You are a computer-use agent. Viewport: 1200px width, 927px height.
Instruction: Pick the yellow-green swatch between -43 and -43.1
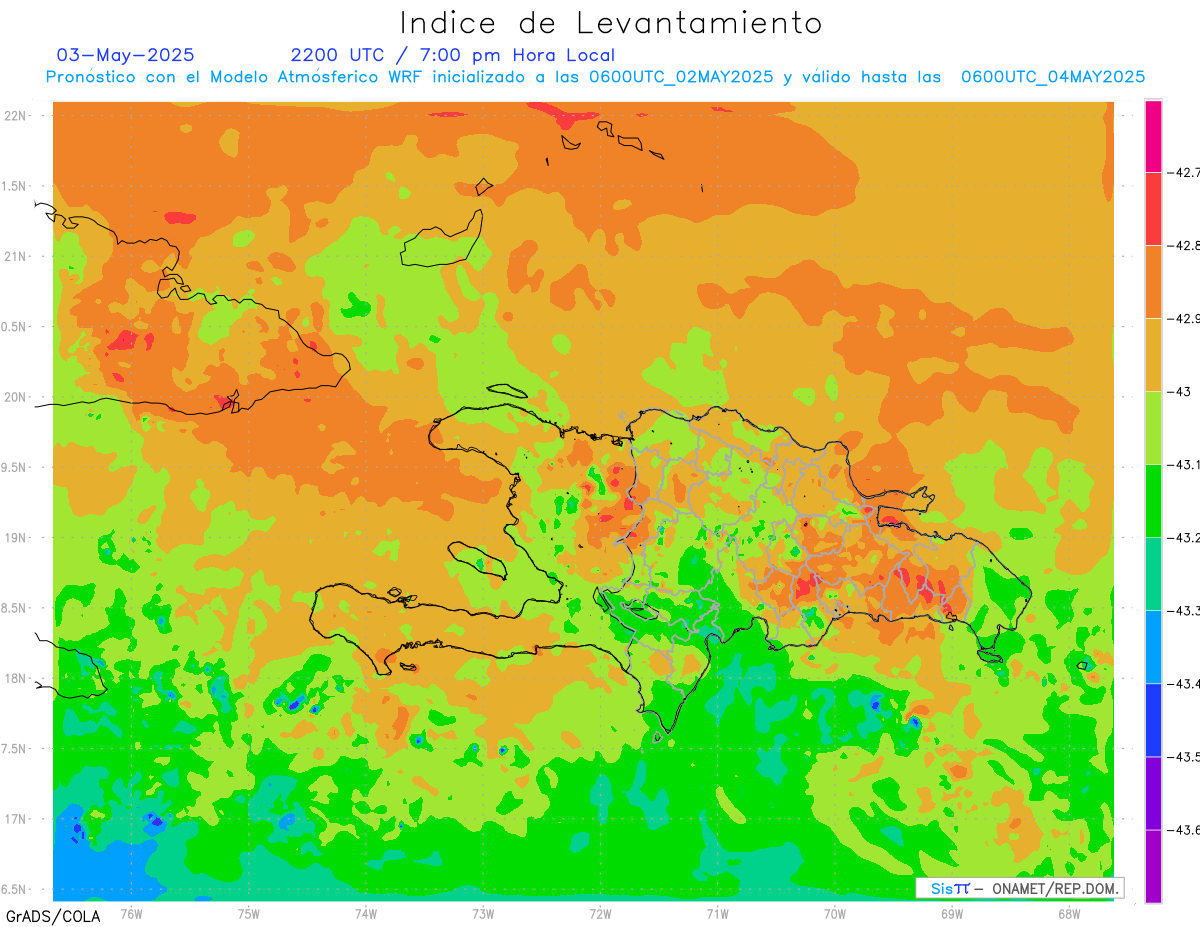[1153, 427]
